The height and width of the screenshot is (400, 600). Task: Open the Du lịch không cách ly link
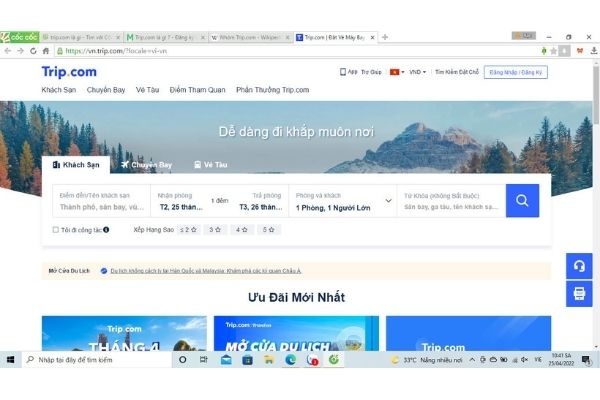click(x=206, y=271)
